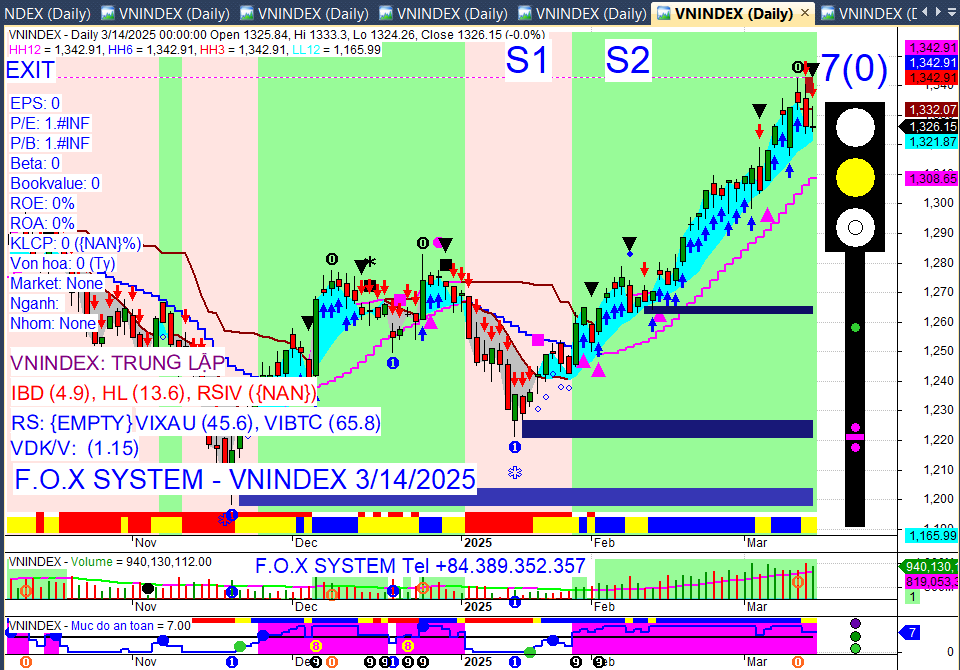This screenshot has width=960, height=670.
Task: Click 'F.O.X SYSTEM - VNINDEX 3/14/2025' title
Action: [245, 479]
